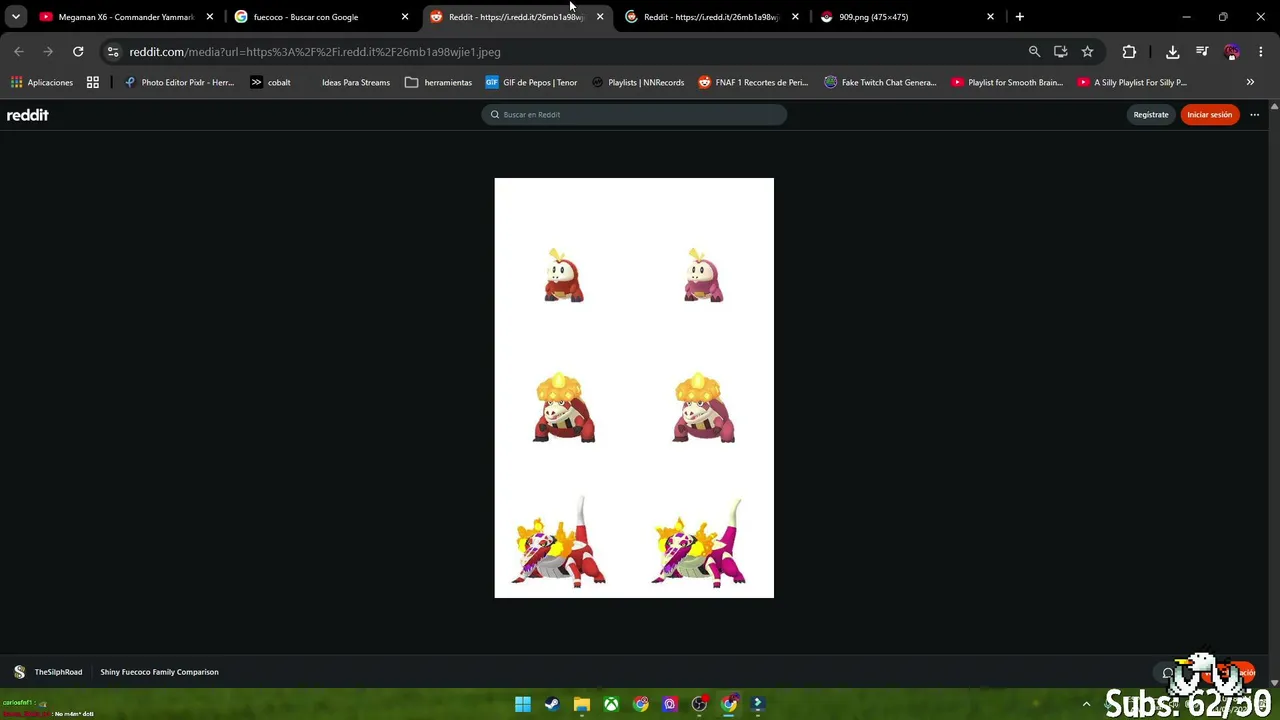Open the GIF de Pepos Tenor bookmark
The height and width of the screenshot is (720, 1280).
(531, 82)
